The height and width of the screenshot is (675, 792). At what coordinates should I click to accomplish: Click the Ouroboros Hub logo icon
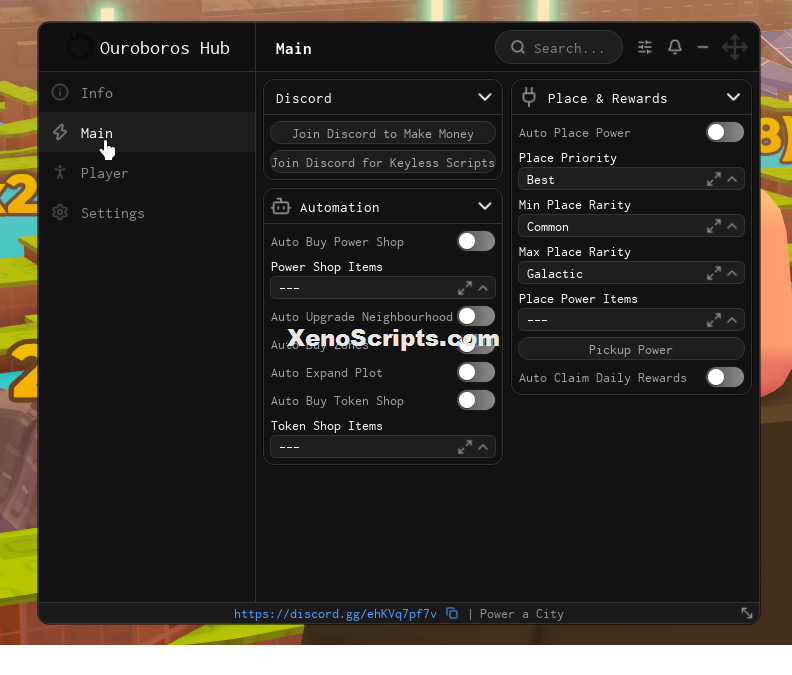pyautogui.click(x=79, y=47)
